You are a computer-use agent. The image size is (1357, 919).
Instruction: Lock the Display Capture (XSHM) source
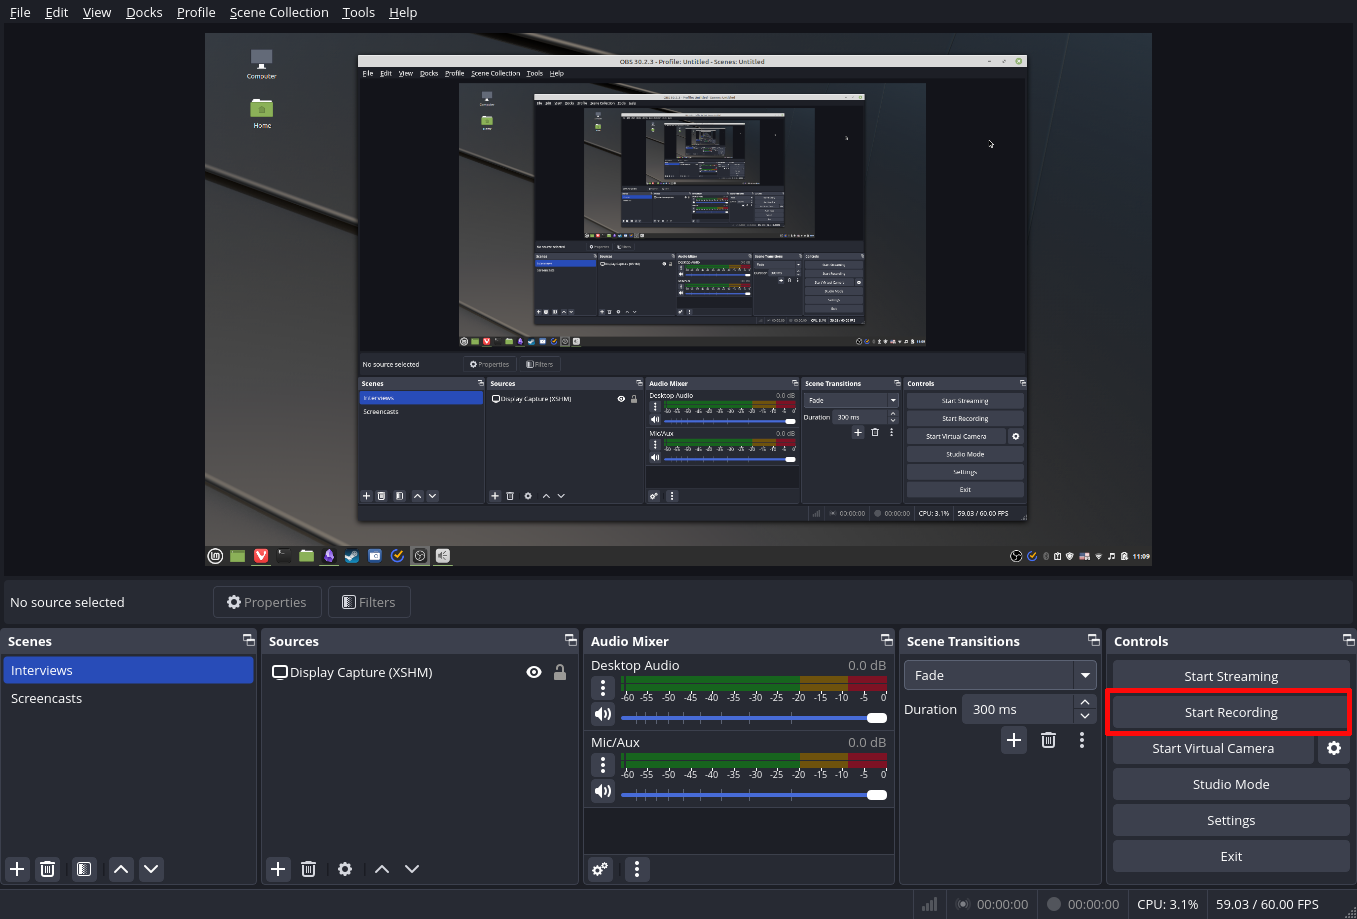(x=559, y=672)
